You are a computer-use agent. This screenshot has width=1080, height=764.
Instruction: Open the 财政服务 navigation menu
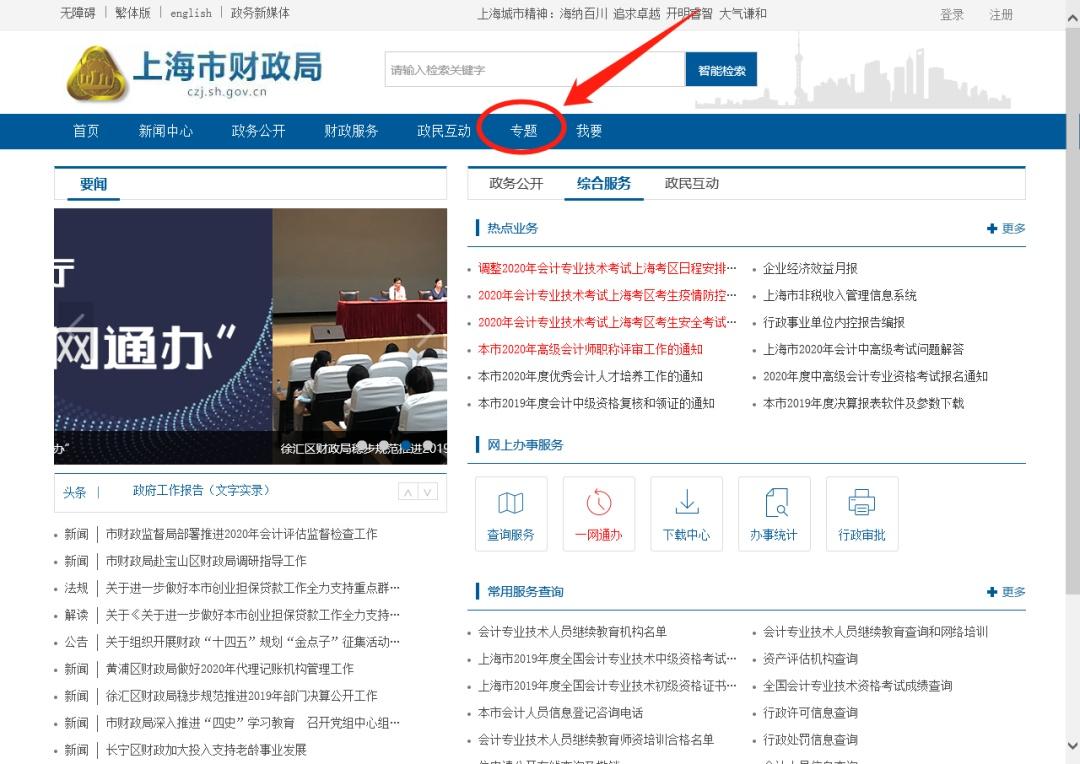(350, 130)
